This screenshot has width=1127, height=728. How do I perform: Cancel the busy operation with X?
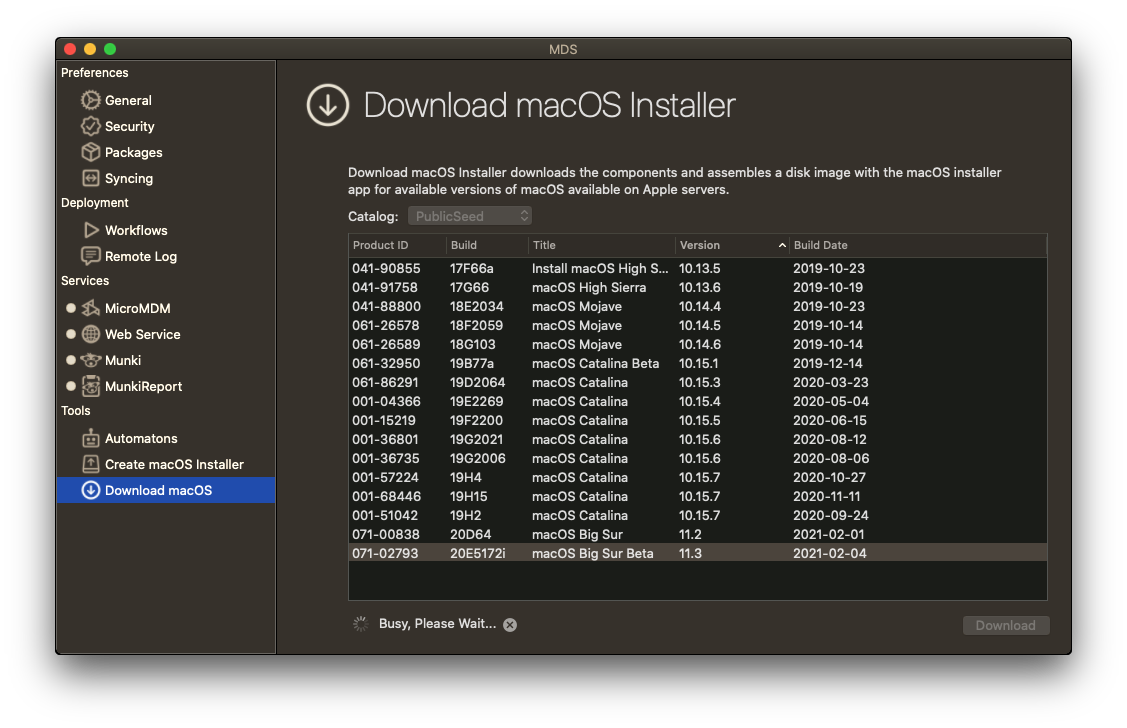pyautogui.click(x=510, y=624)
